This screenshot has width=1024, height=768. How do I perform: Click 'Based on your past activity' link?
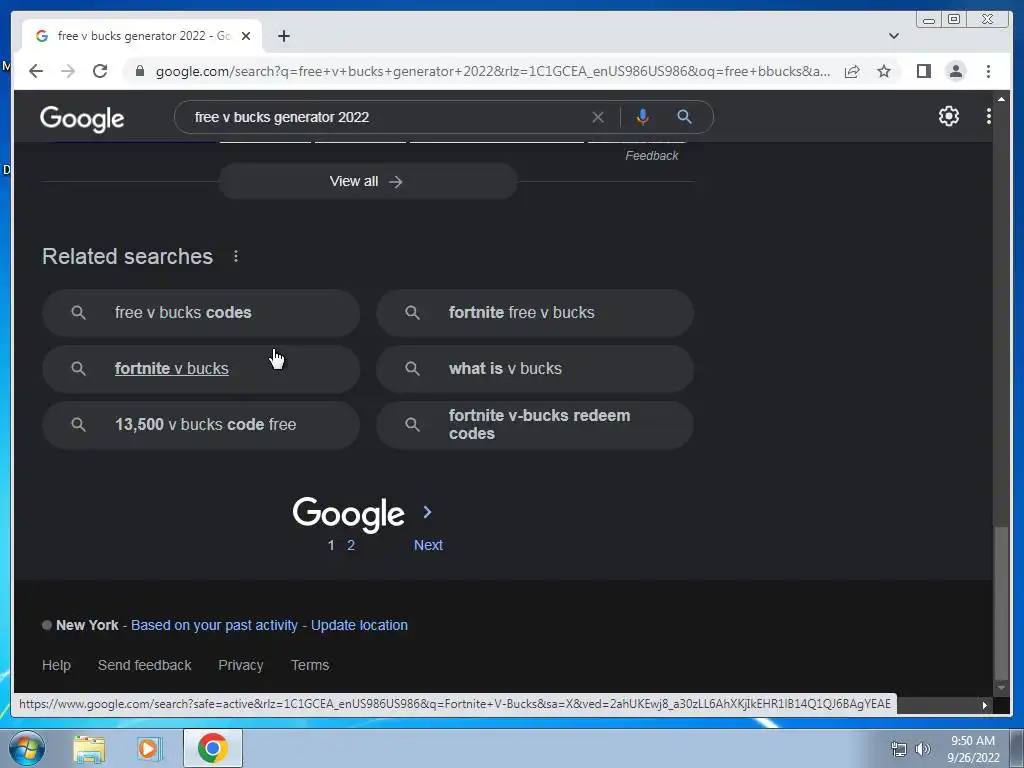click(x=214, y=625)
